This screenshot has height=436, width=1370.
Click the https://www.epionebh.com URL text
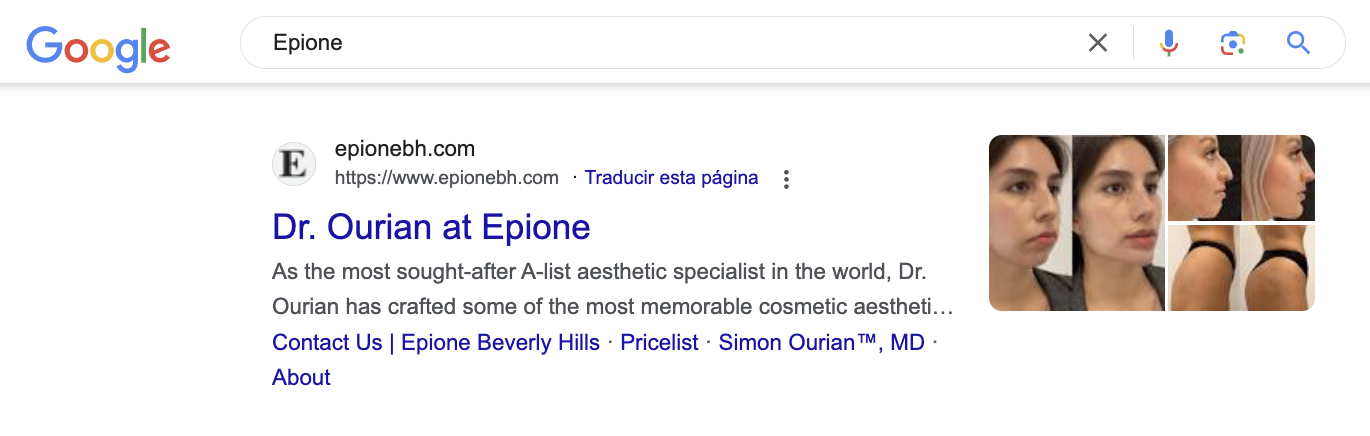click(x=446, y=178)
